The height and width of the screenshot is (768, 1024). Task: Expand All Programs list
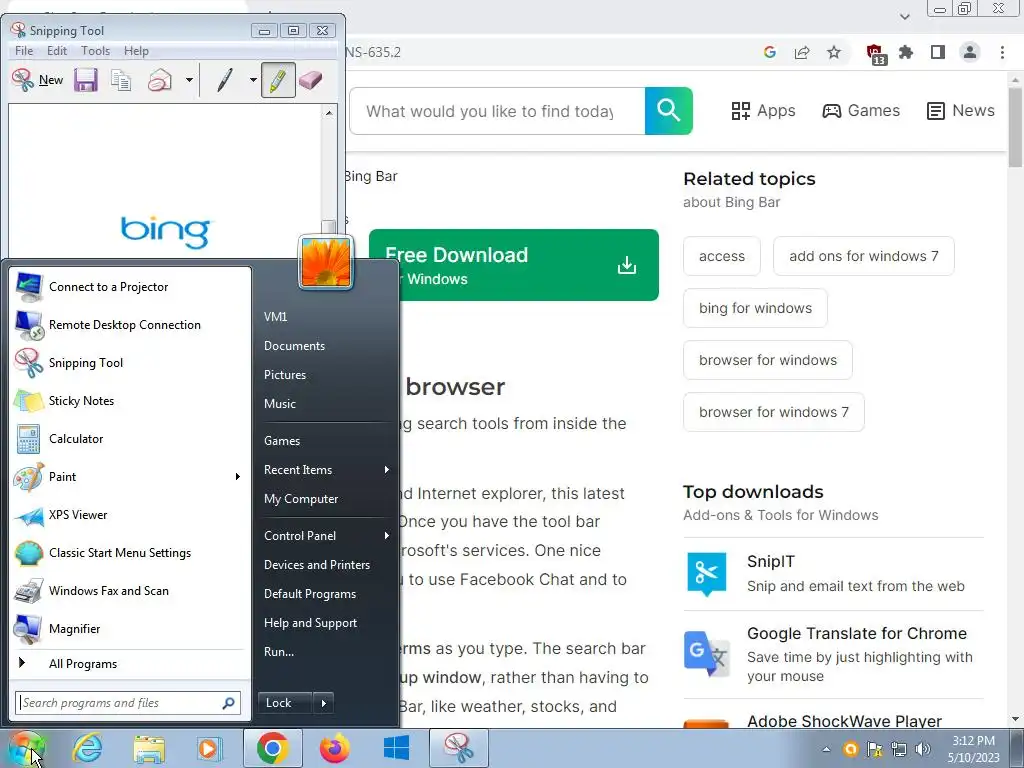tap(129, 664)
